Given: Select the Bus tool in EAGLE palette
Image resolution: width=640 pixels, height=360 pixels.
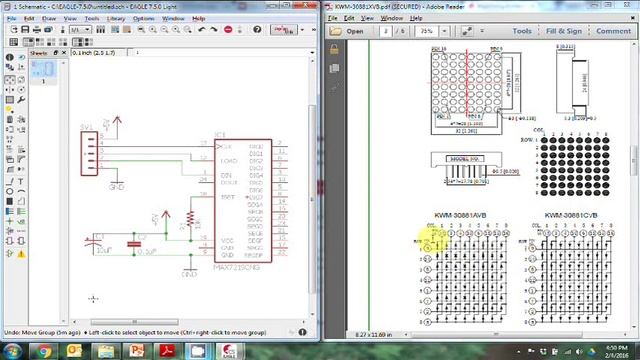Looking at the screenshot, I should (x=10, y=211).
